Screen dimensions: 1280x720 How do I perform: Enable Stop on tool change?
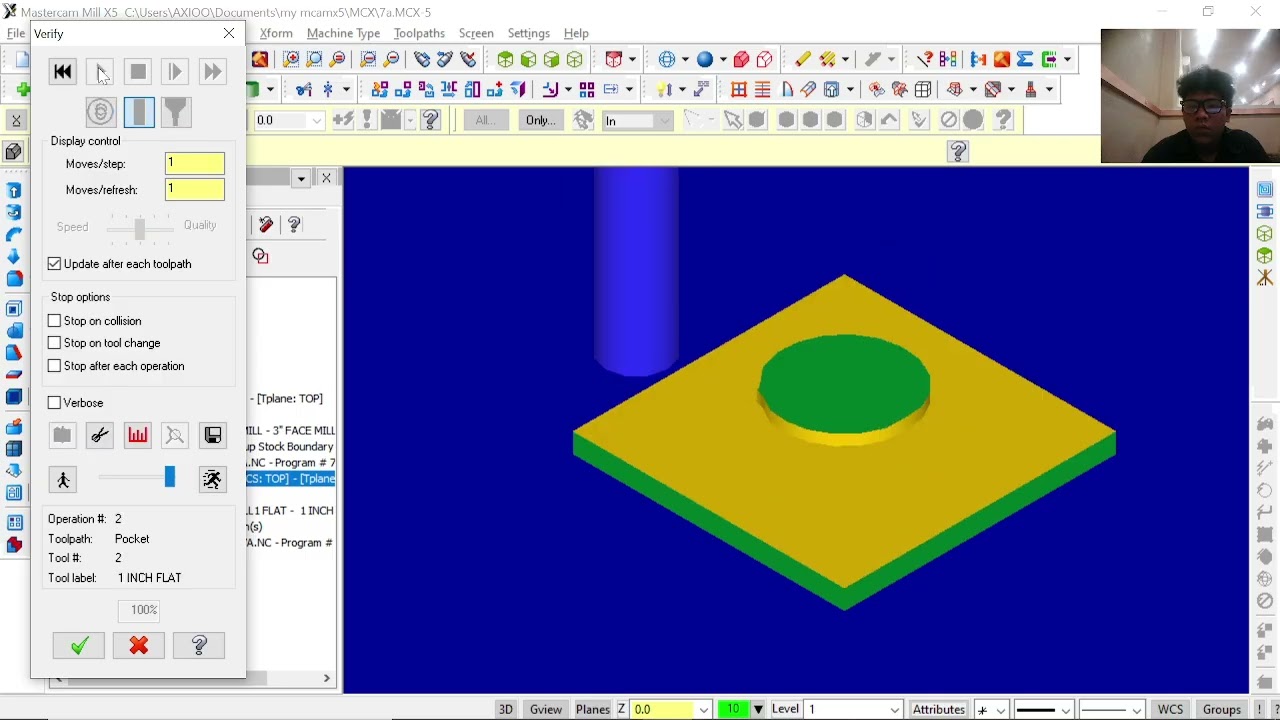(104, 343)
